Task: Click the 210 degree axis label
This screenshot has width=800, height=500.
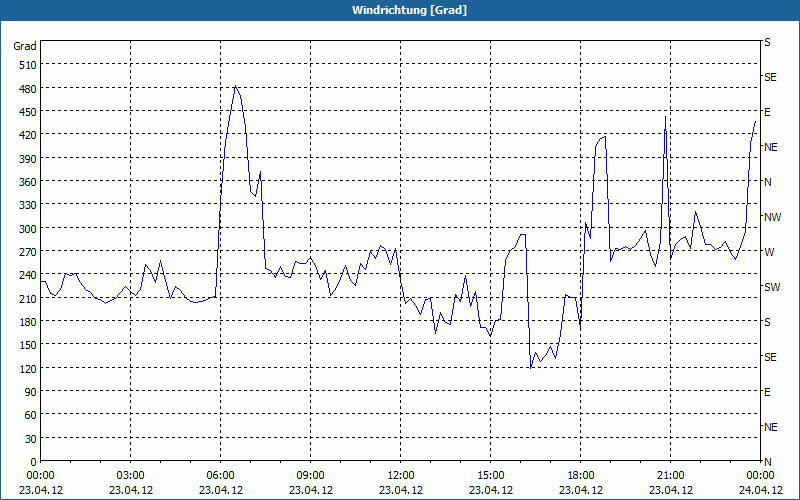Action: tap(28, 298)
